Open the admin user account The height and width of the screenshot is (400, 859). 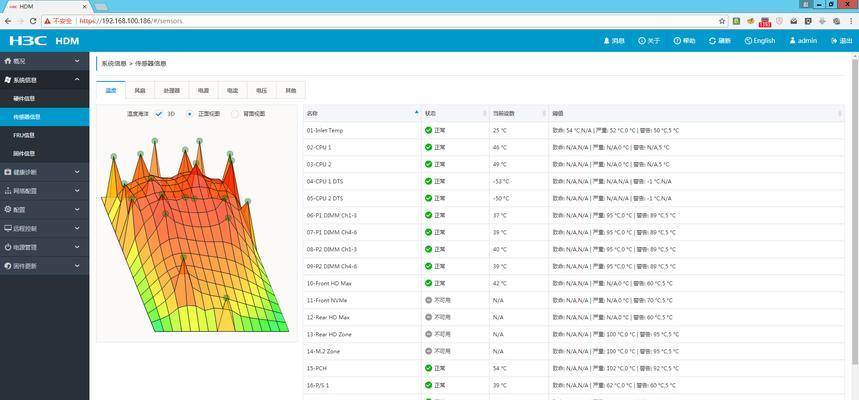click(803, 41)
